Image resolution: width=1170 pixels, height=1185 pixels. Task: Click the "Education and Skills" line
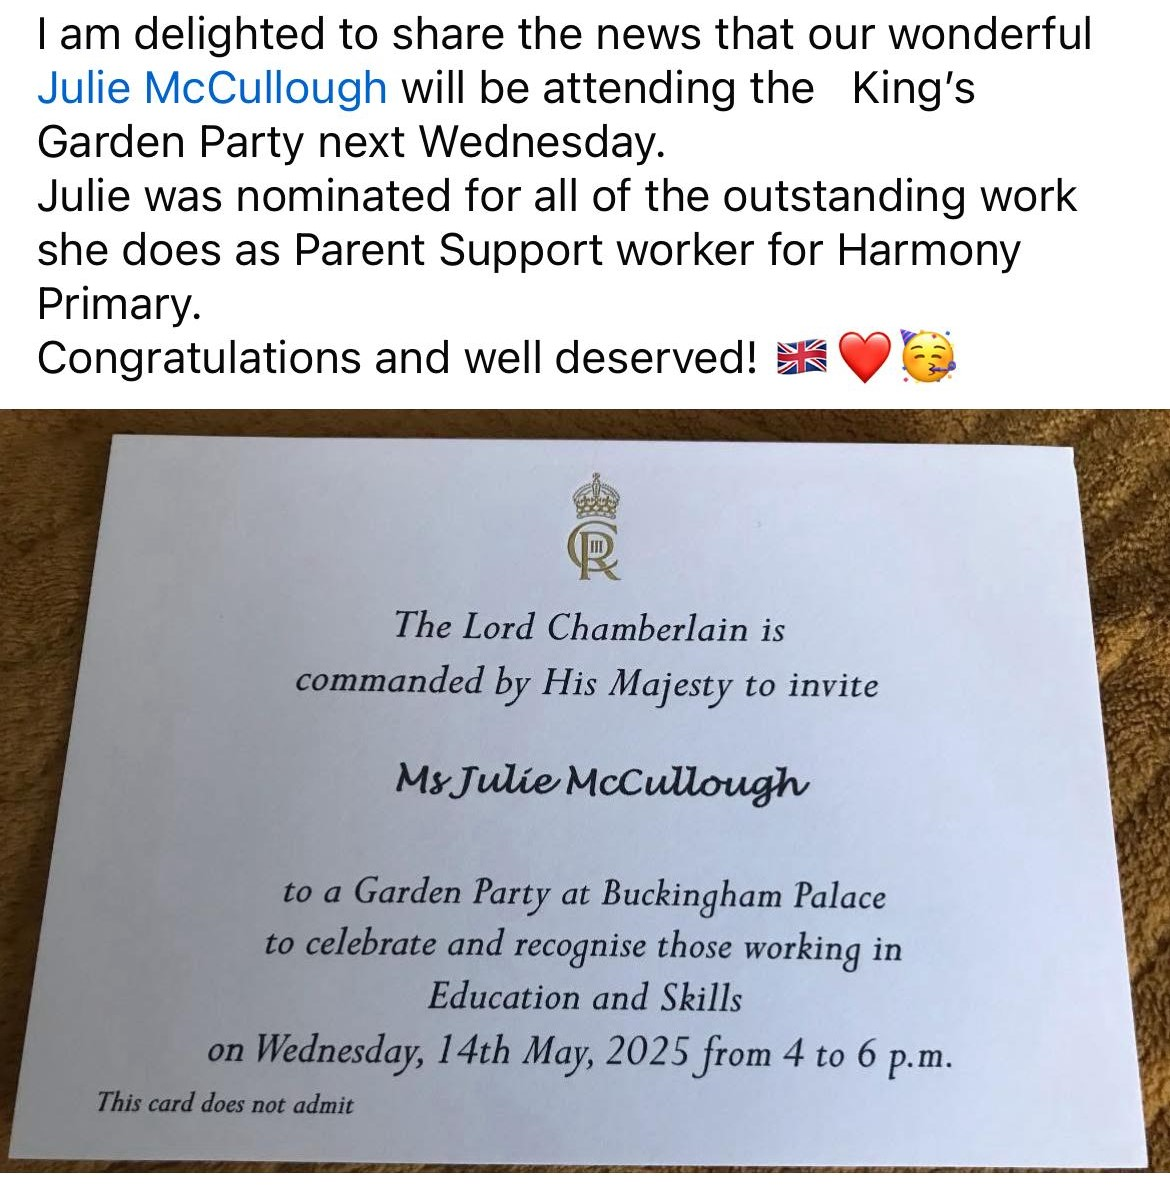coord(584,997)
